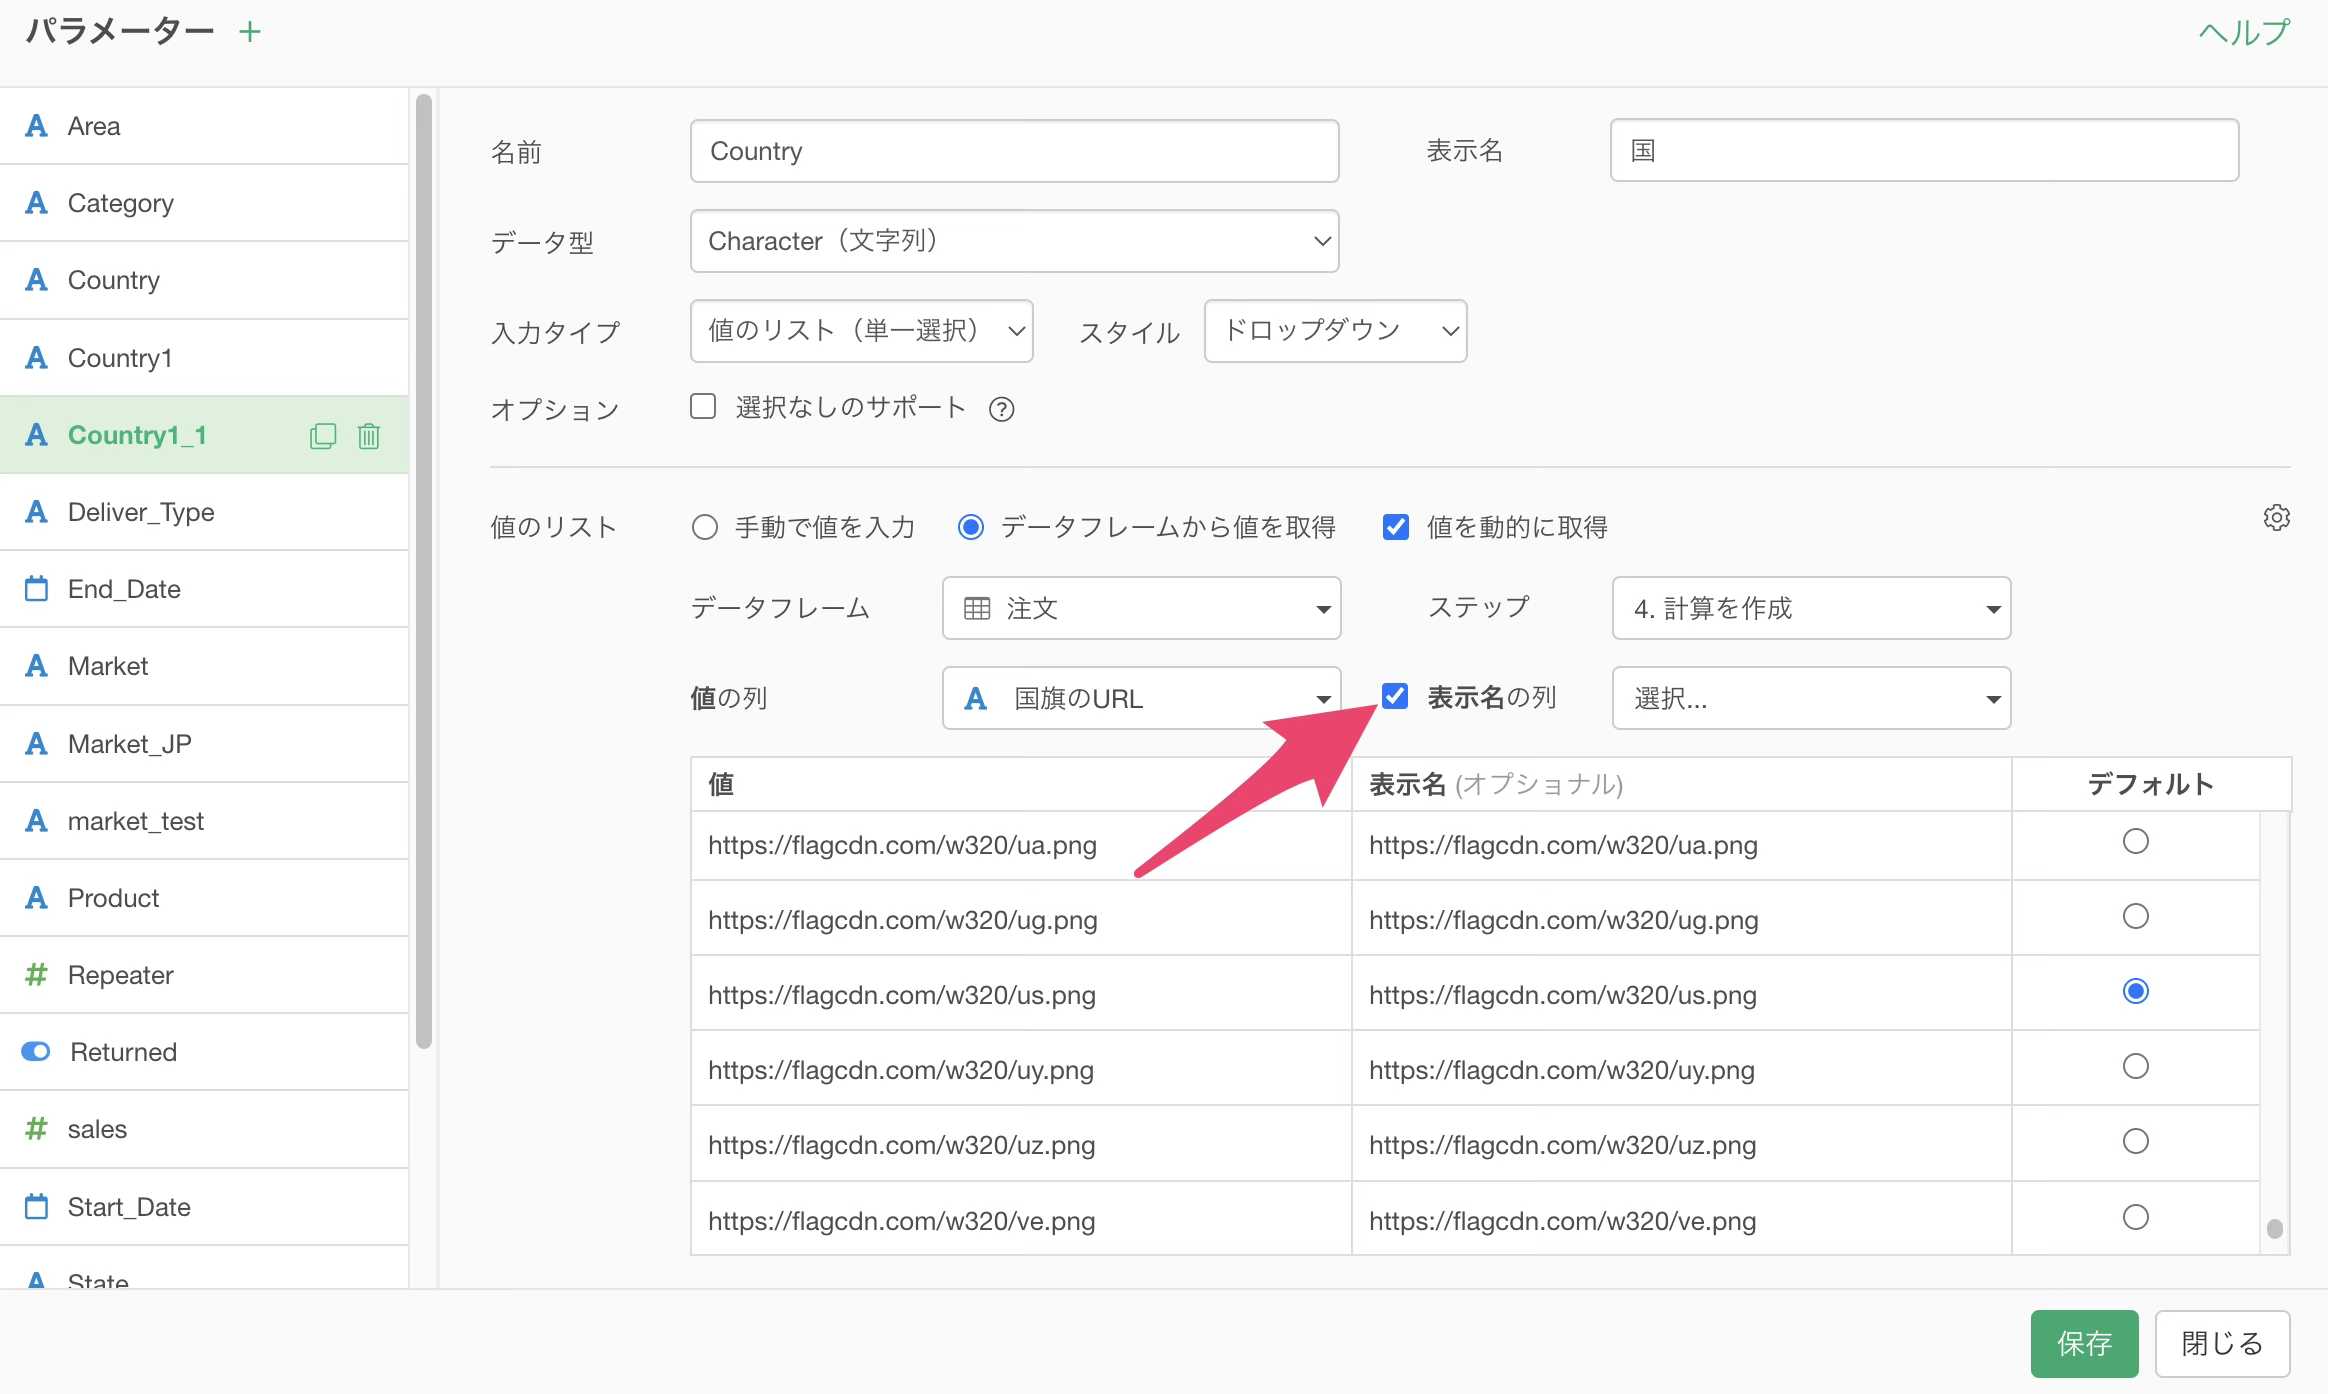Add a new parameter with plus icon
This screenshot has width=2328, height=1394.
[x=250, y=32]
